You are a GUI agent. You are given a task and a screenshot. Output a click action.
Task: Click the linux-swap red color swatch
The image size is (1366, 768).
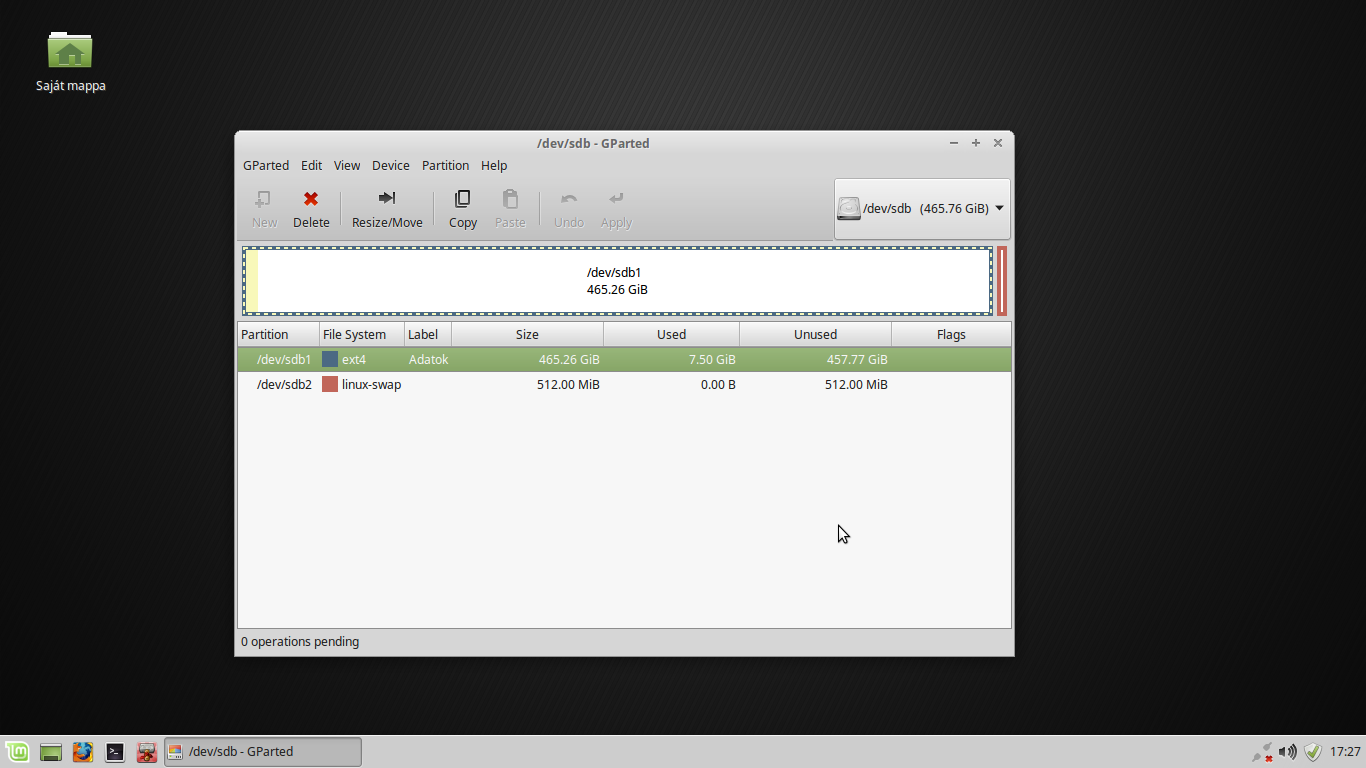[x=330, y=384]
